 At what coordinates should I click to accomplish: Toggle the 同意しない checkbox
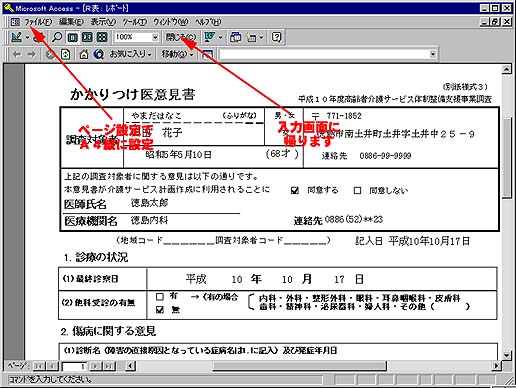pos(357,190)
